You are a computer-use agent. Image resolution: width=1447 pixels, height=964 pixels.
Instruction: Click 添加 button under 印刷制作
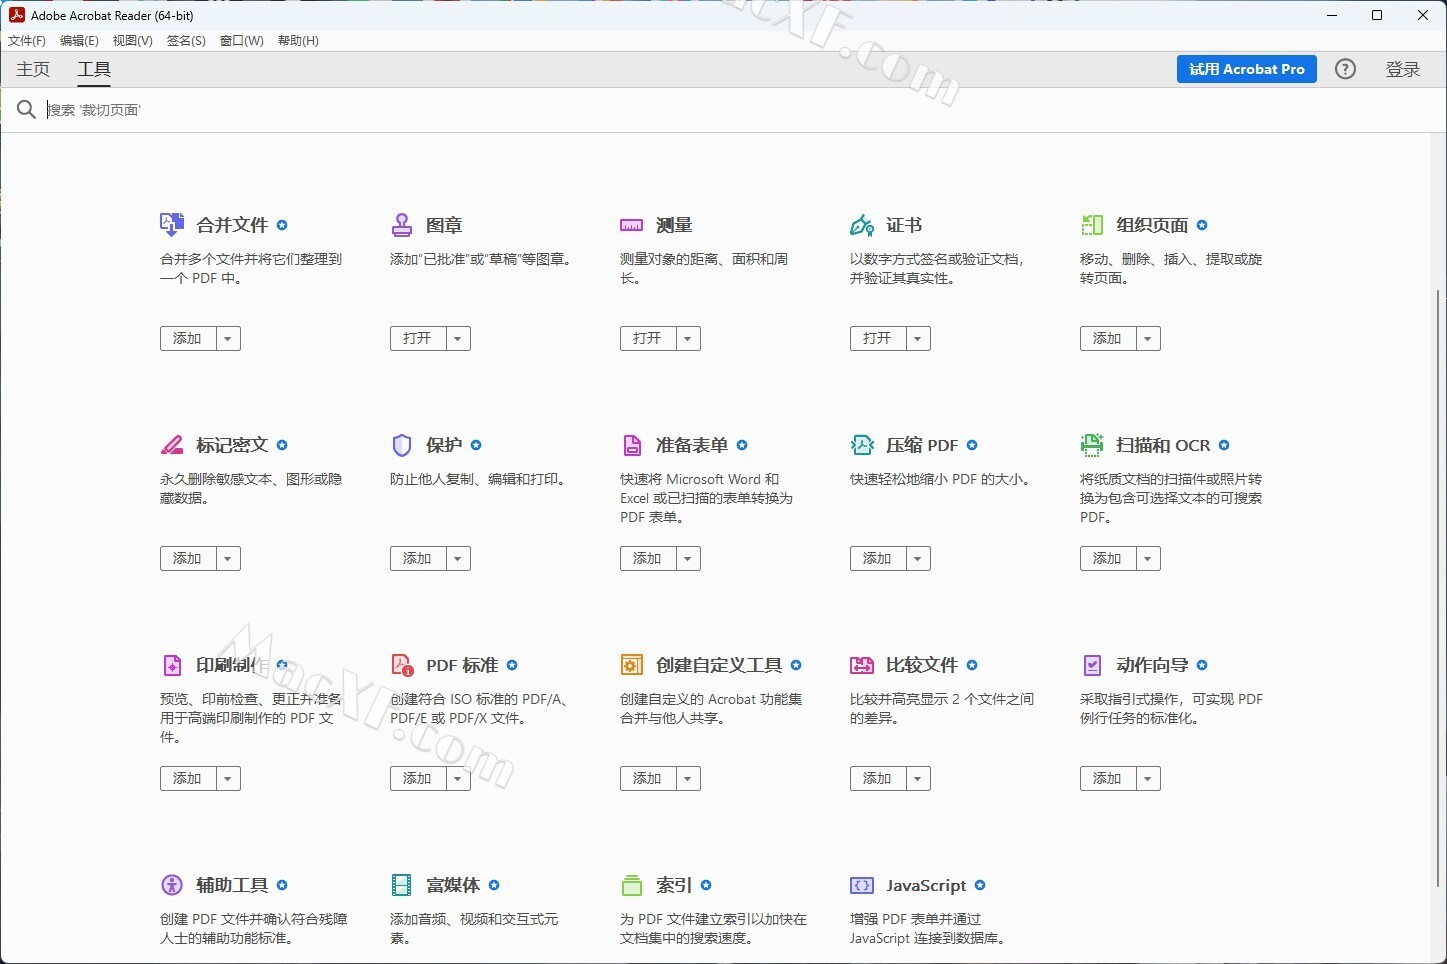click(x=188, y=778)
